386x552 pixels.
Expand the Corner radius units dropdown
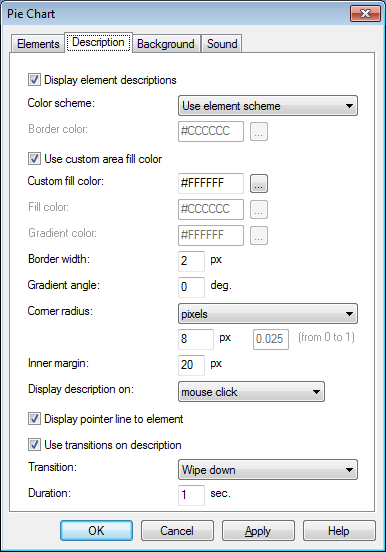tap(268, 314)
